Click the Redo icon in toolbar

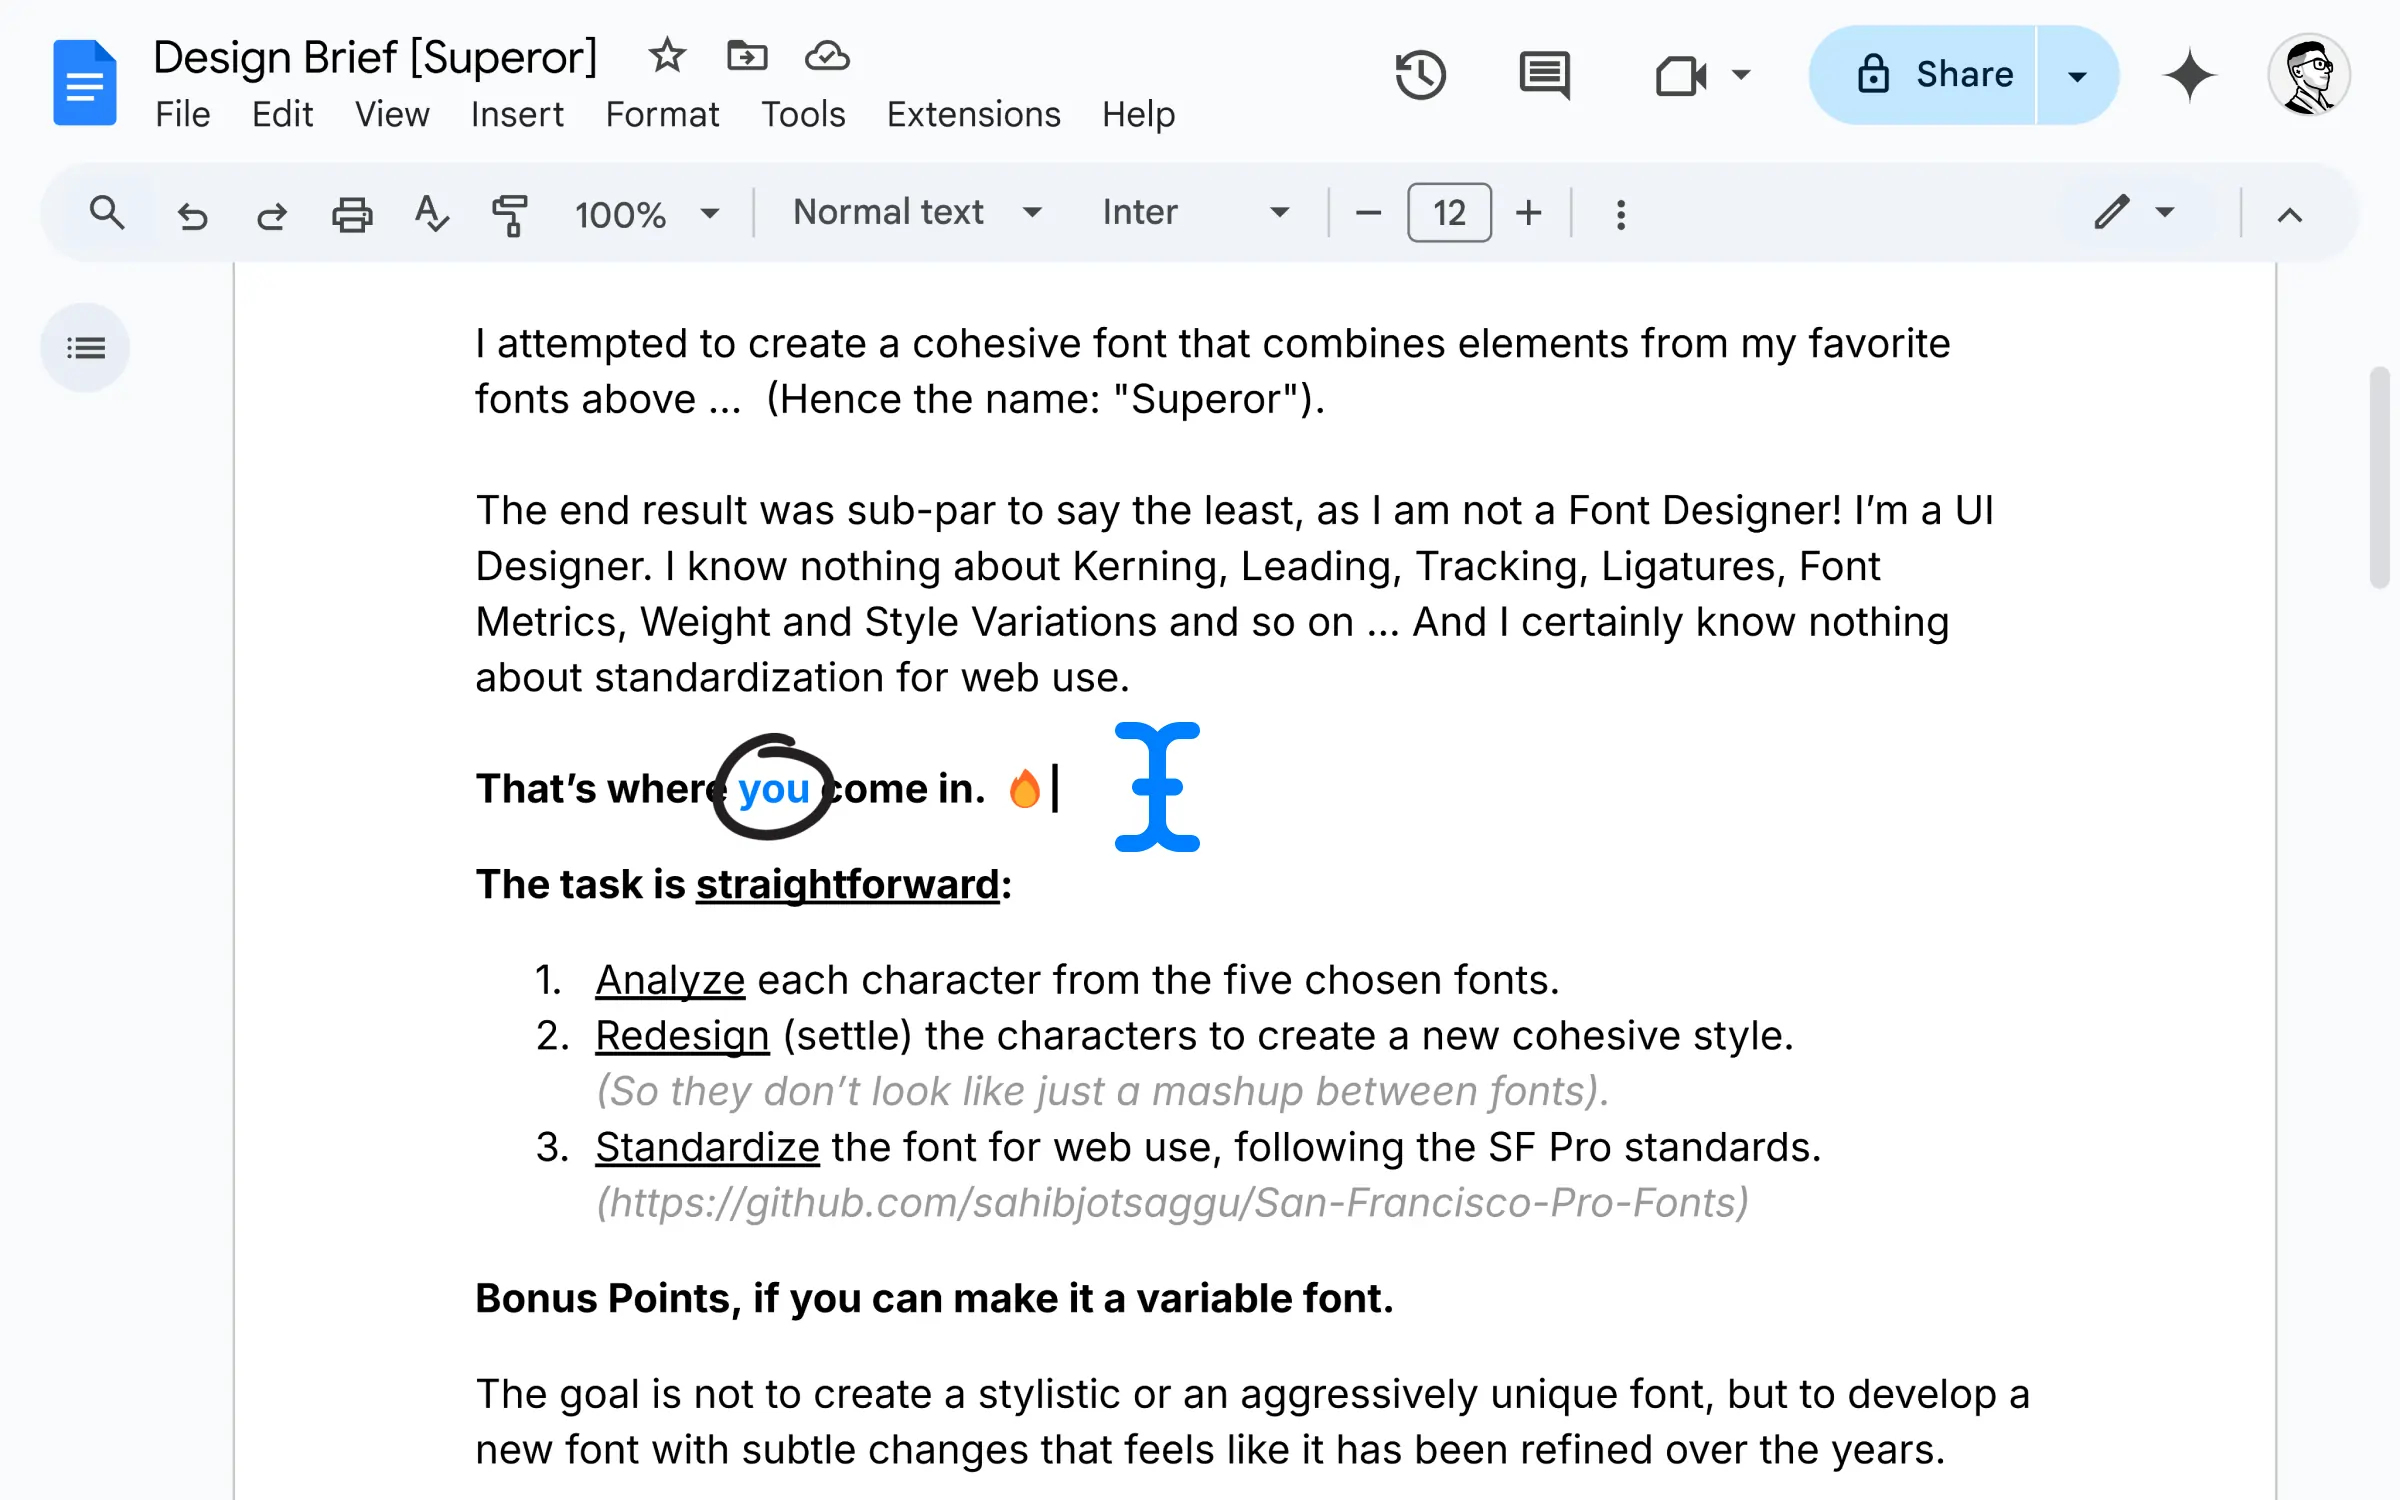[x=270, y=213]
